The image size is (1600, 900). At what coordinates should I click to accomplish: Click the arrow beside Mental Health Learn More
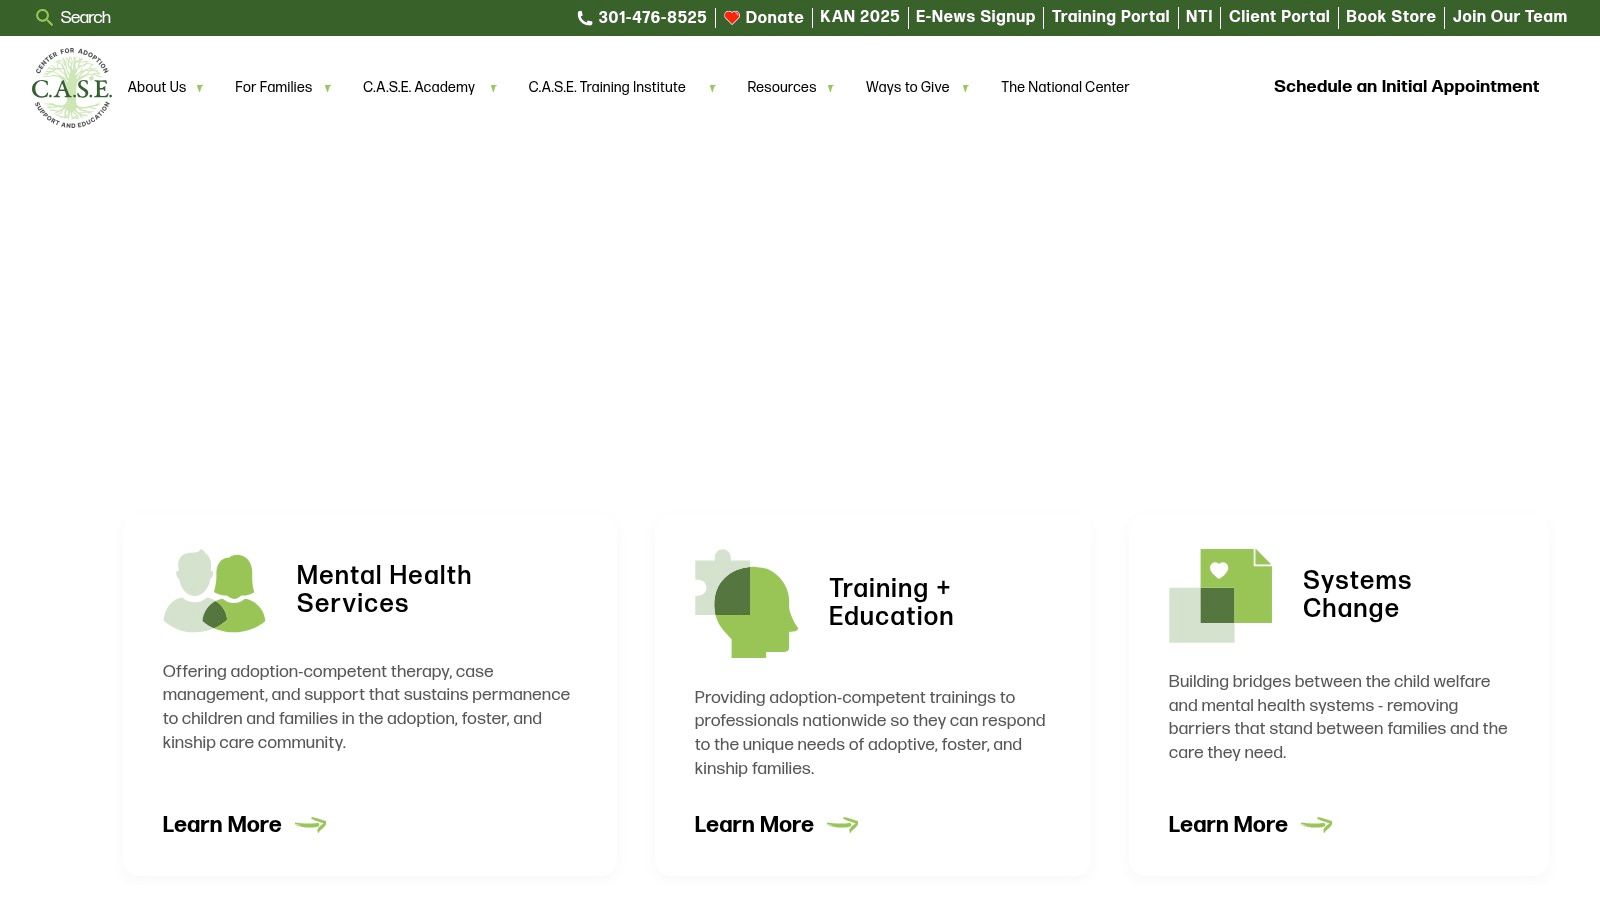tap(313, 824)
